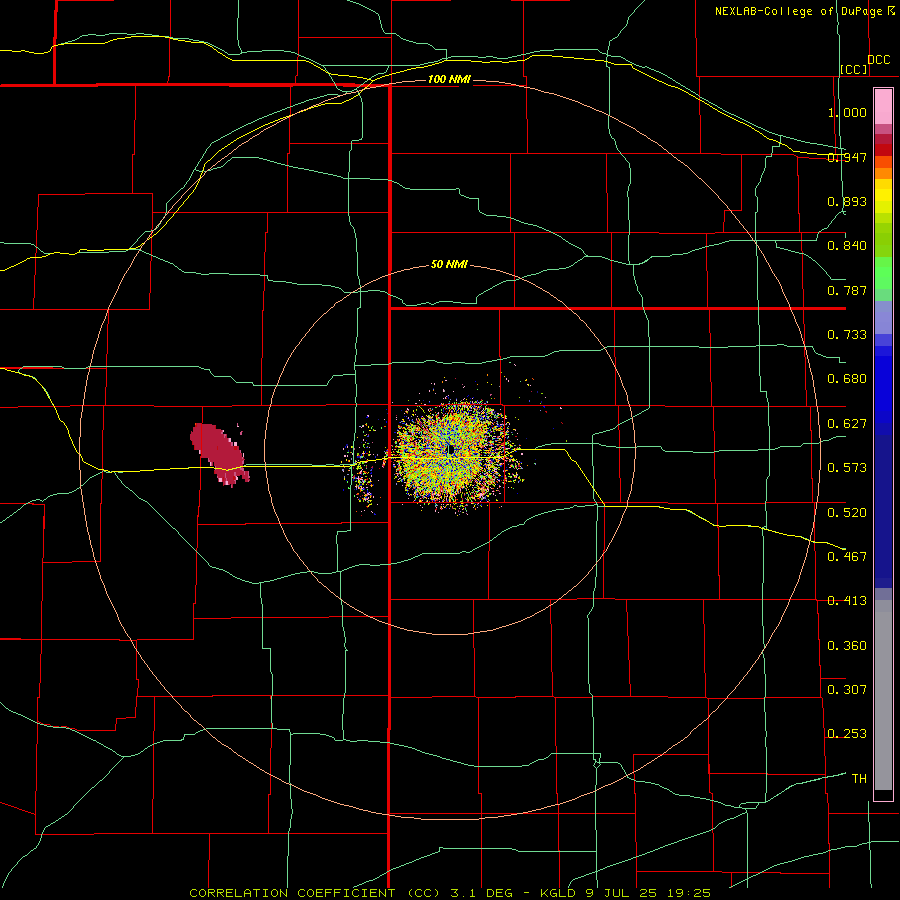
Task: Click the 100 NMI range ring label
Action: (449, 79)
